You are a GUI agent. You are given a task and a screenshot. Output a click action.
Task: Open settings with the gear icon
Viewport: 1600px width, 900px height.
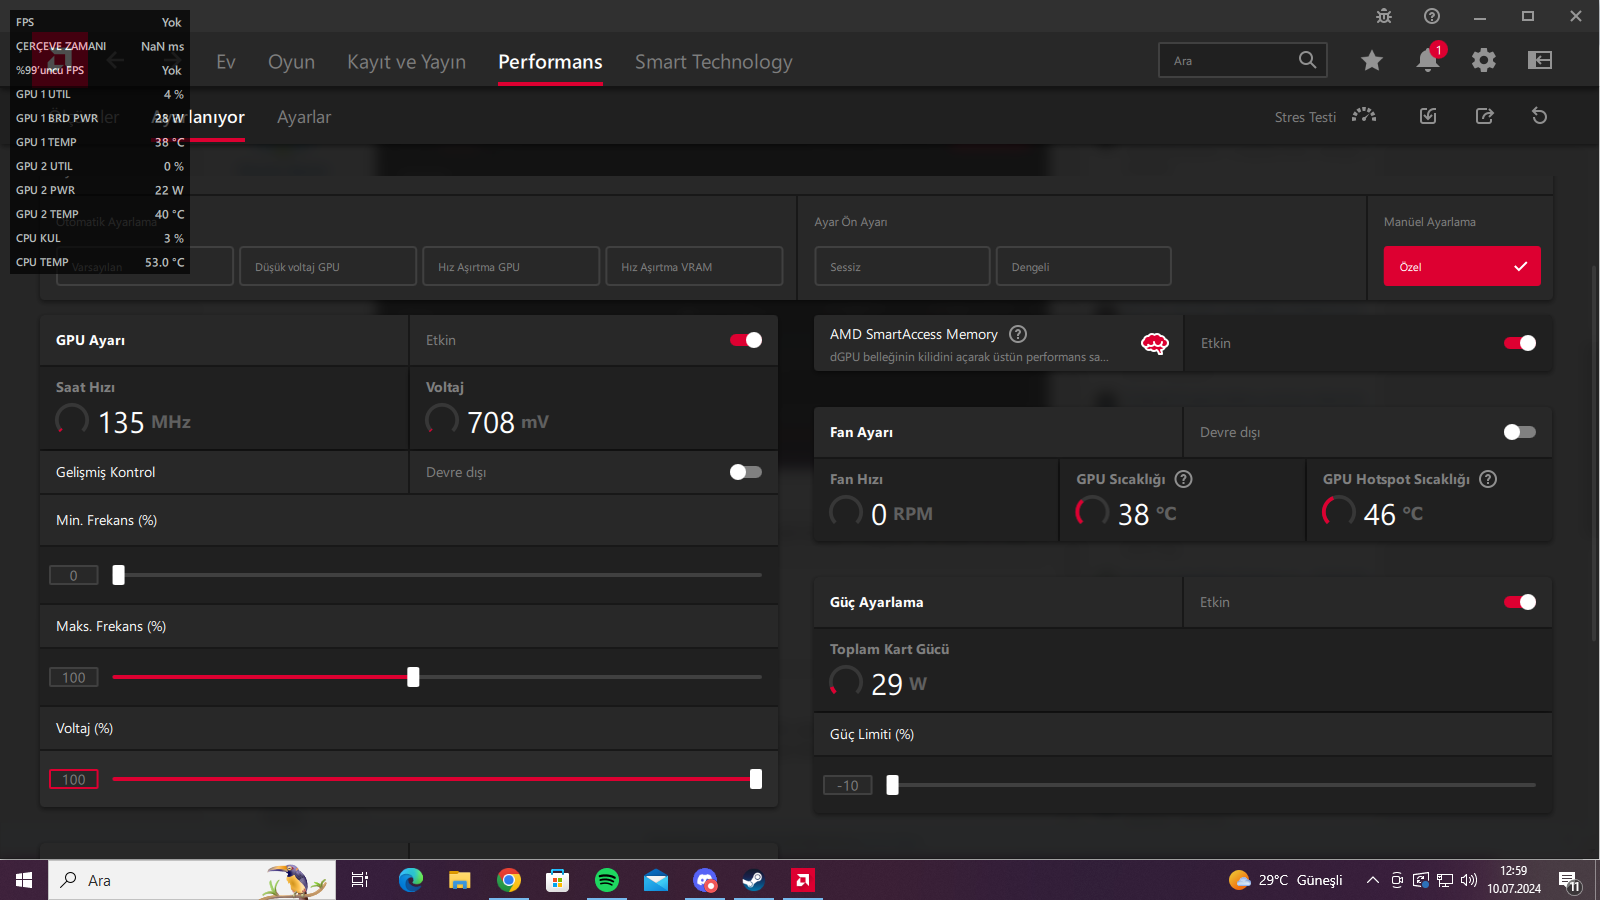[x=1484, y=60]
